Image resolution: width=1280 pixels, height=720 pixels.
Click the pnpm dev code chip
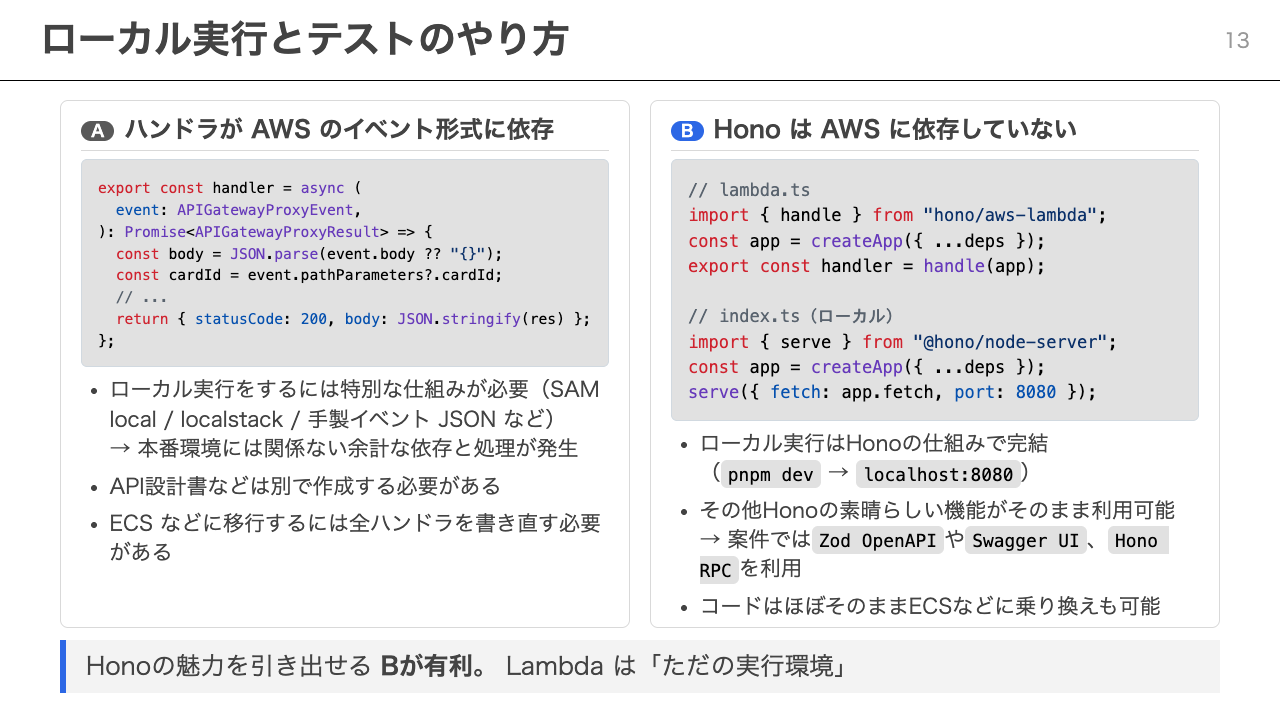[770, 474]
